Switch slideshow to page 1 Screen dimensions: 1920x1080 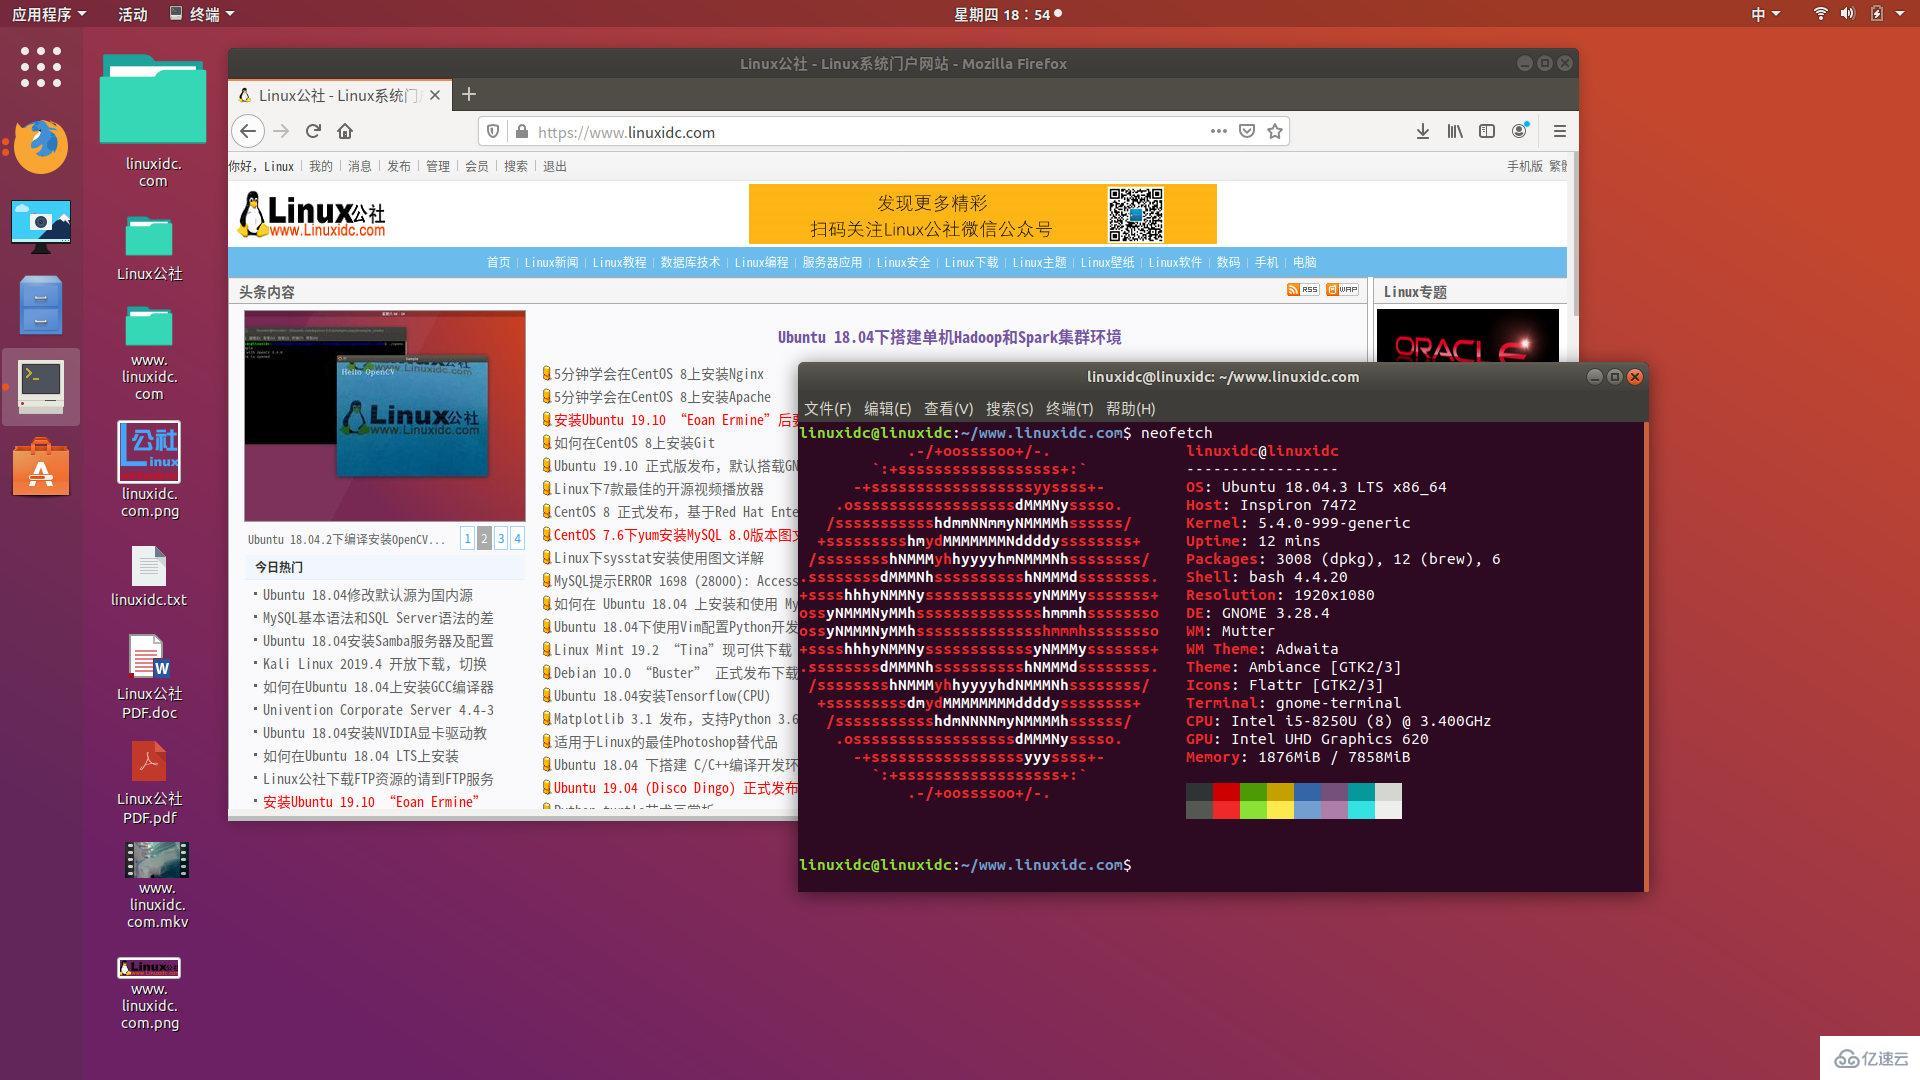click(x=467, y=538)
